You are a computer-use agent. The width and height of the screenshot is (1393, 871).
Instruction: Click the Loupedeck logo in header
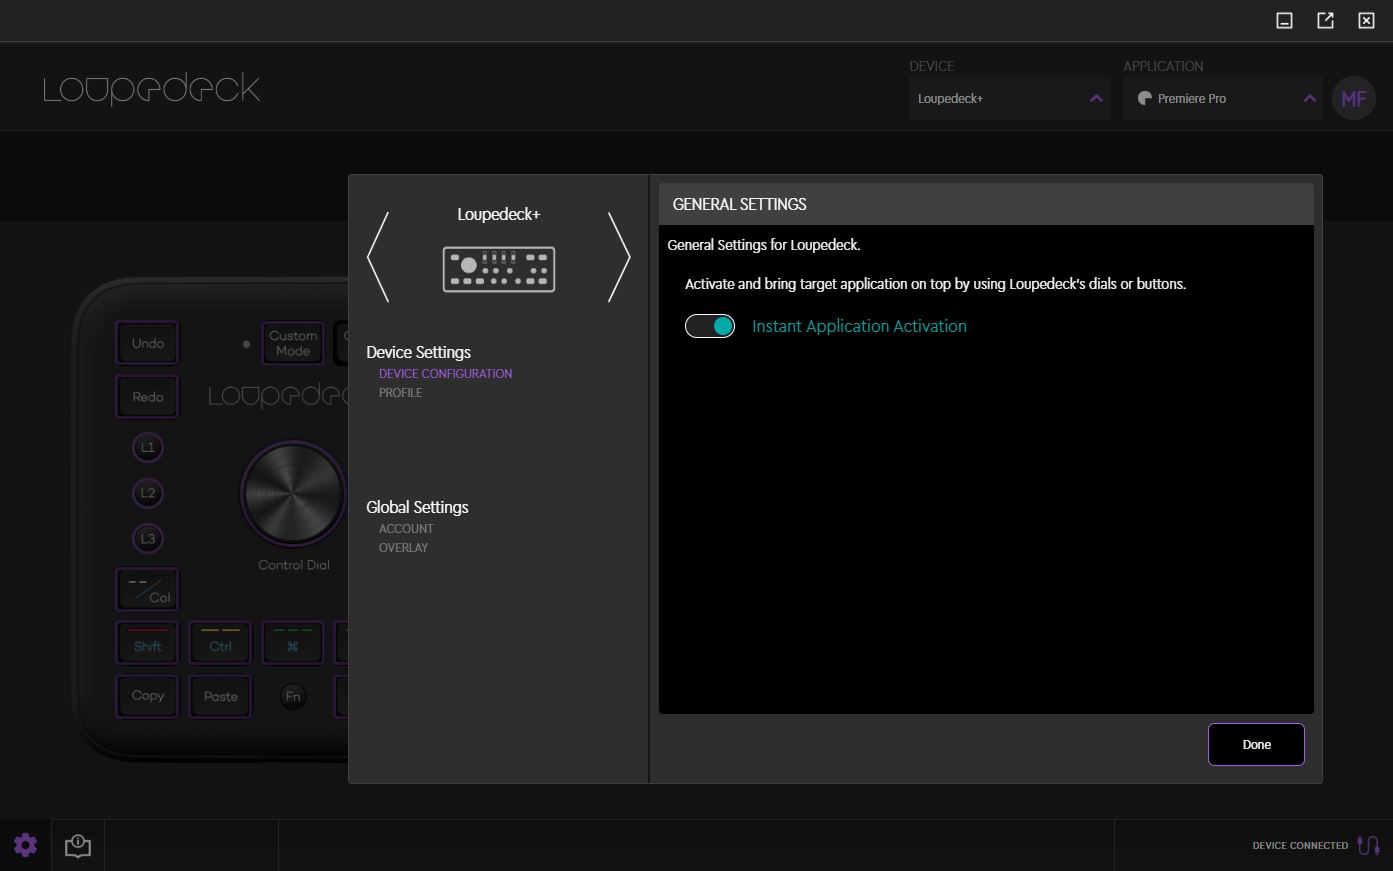coord(151,89)
